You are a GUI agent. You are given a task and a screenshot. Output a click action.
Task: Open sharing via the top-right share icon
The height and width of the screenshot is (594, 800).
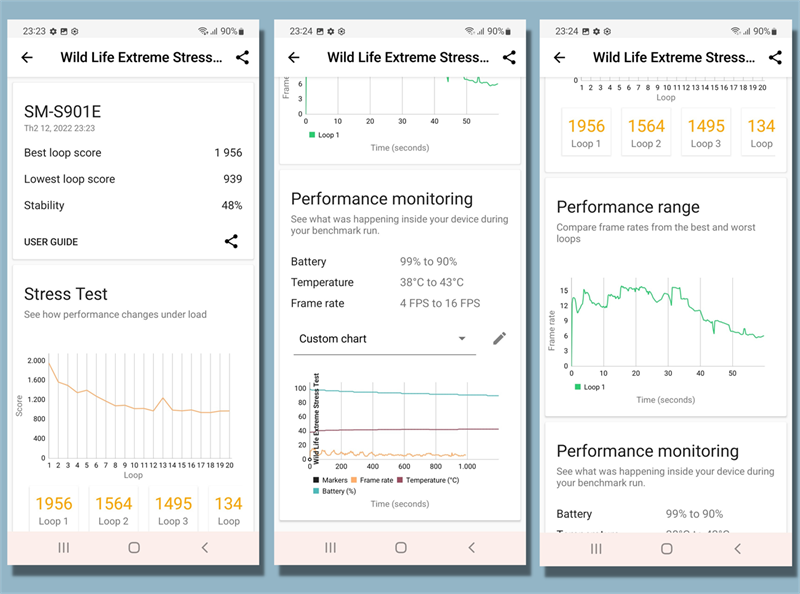242,58
